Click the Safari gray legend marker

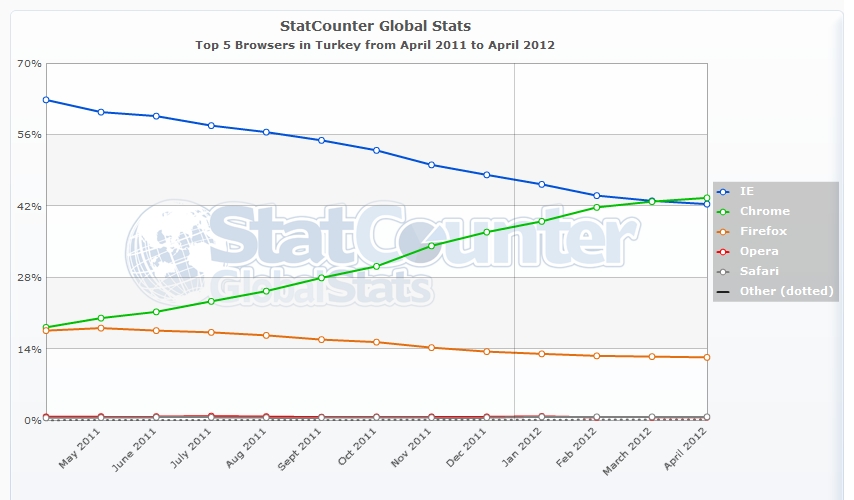point(723,271)
